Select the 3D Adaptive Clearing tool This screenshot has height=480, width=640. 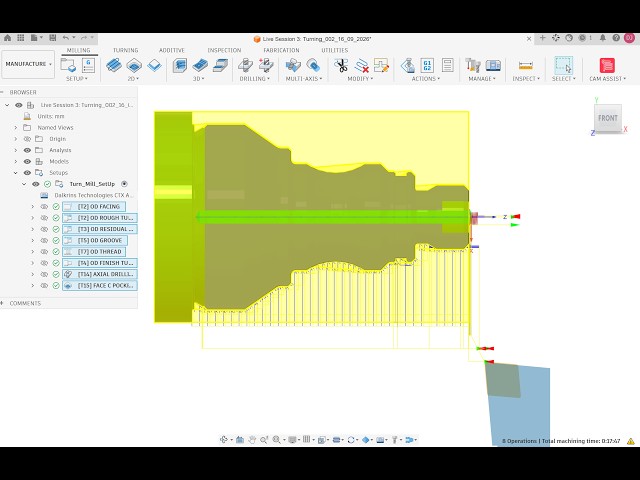(x=180, y=65)
